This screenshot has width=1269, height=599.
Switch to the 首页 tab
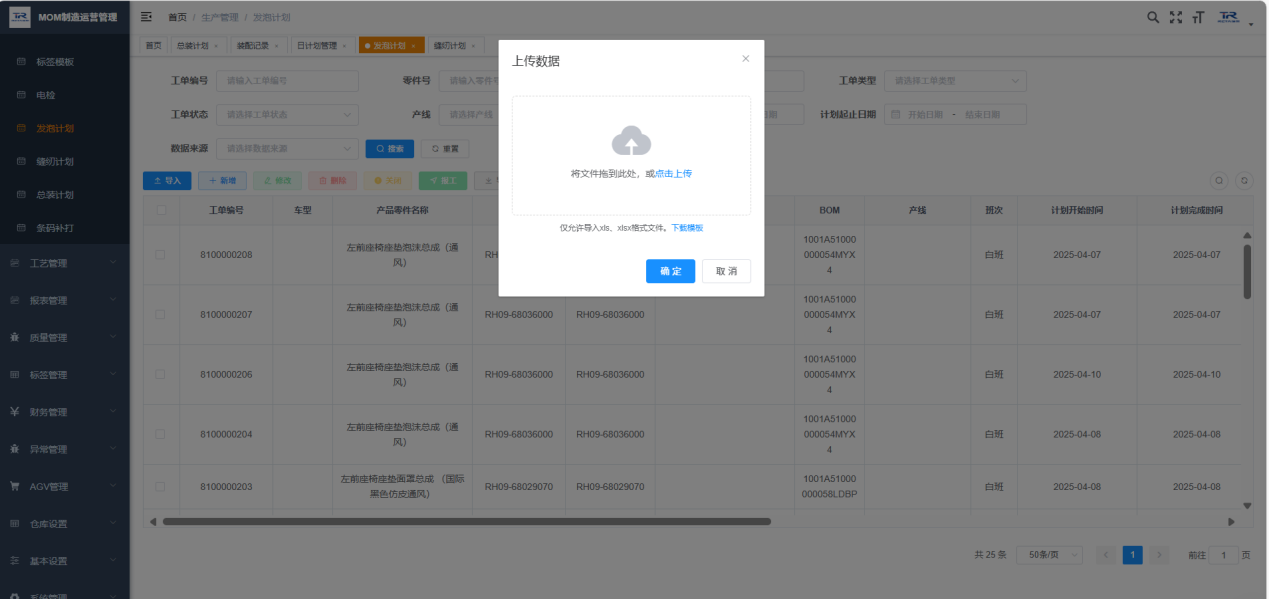pyautogui.click(x=153, y=45)
